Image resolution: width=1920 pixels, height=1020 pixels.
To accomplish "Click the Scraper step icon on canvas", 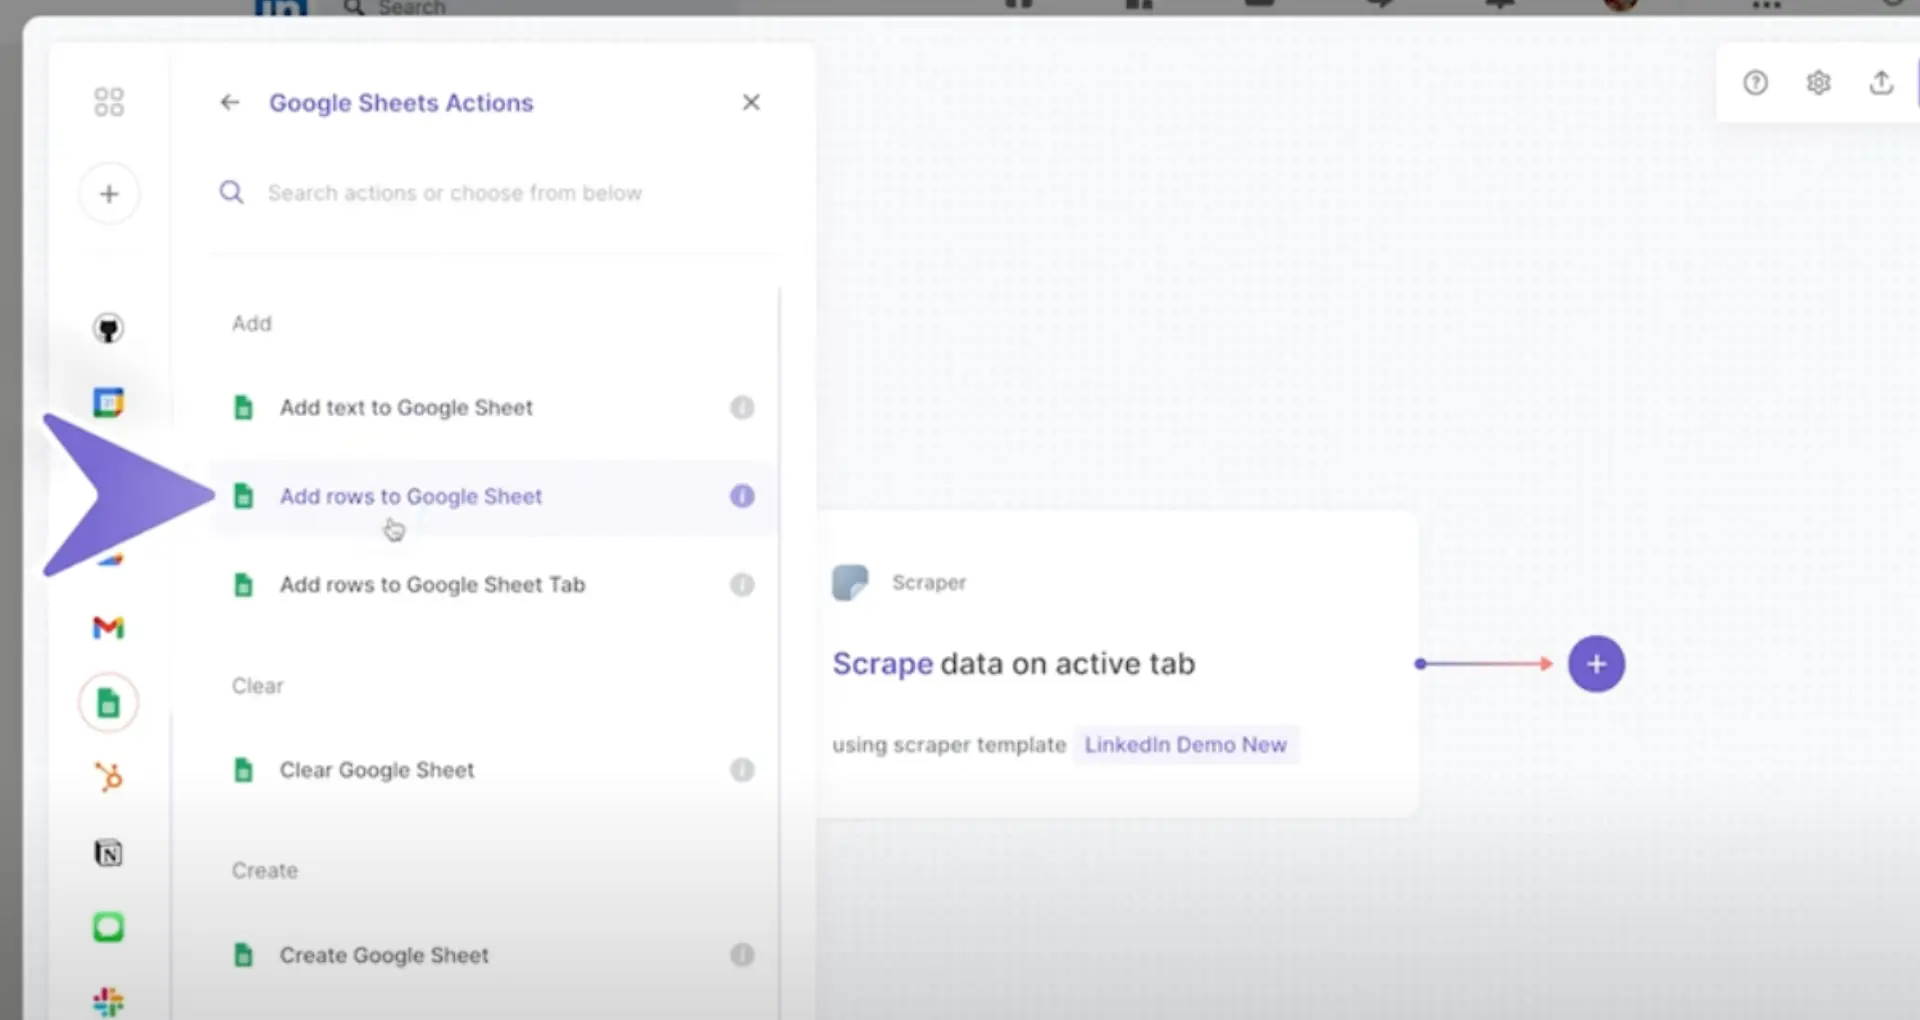I will 850,582.
